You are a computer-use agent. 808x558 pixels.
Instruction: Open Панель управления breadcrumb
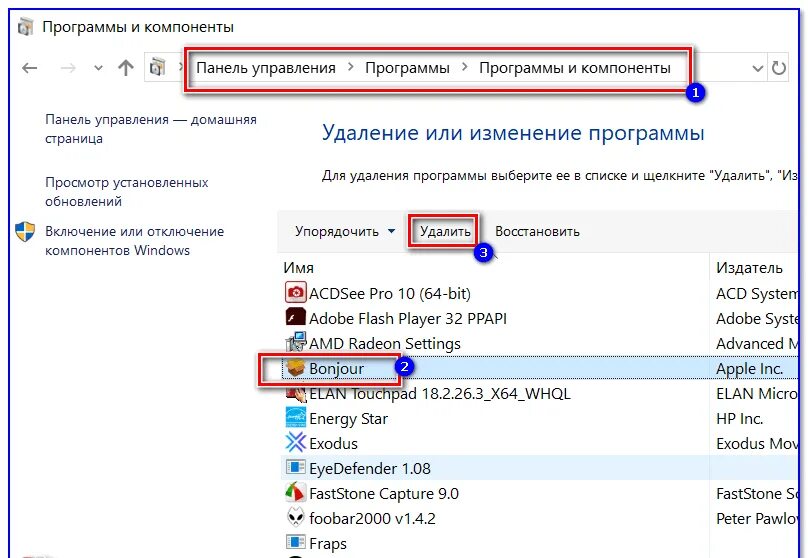point(266,67)
